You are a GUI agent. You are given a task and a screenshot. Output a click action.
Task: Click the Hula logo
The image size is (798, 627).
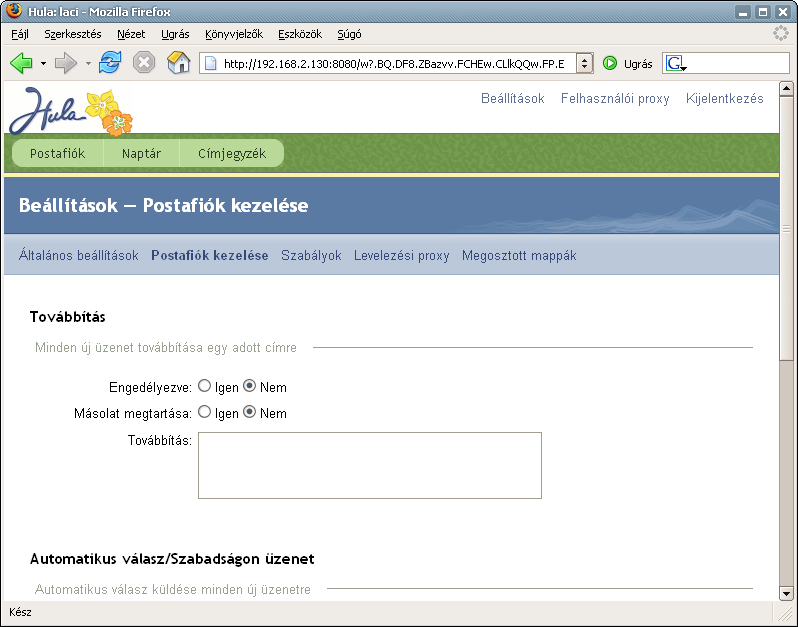point(71,111)
